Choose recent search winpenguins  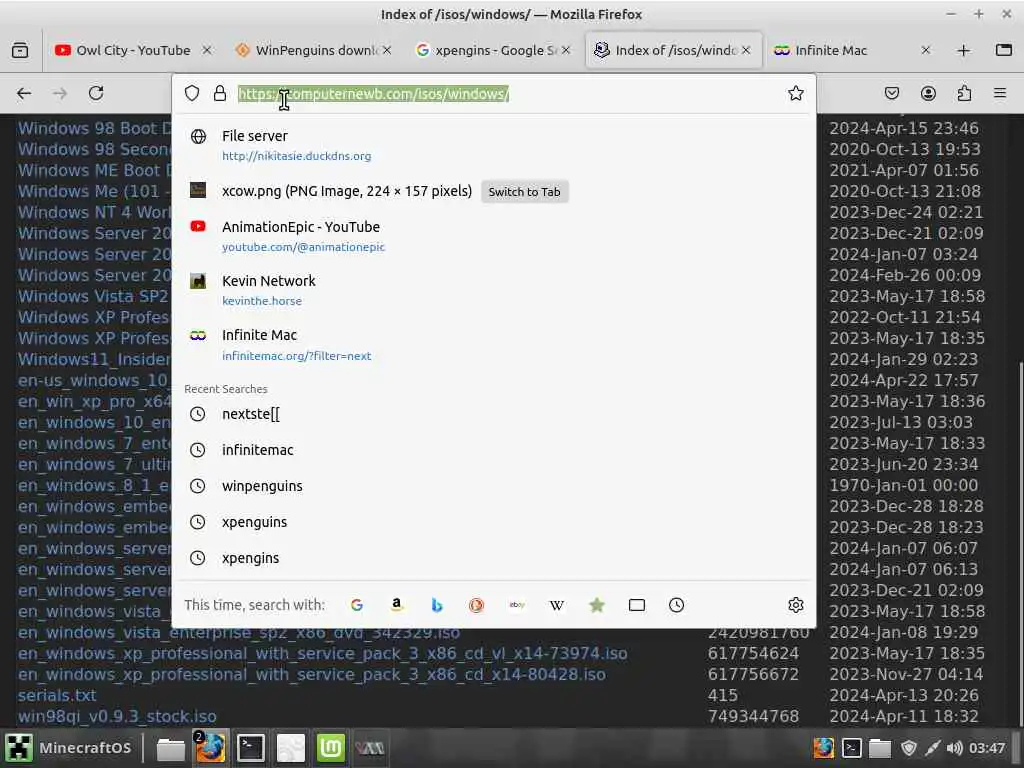click(494, 486)
